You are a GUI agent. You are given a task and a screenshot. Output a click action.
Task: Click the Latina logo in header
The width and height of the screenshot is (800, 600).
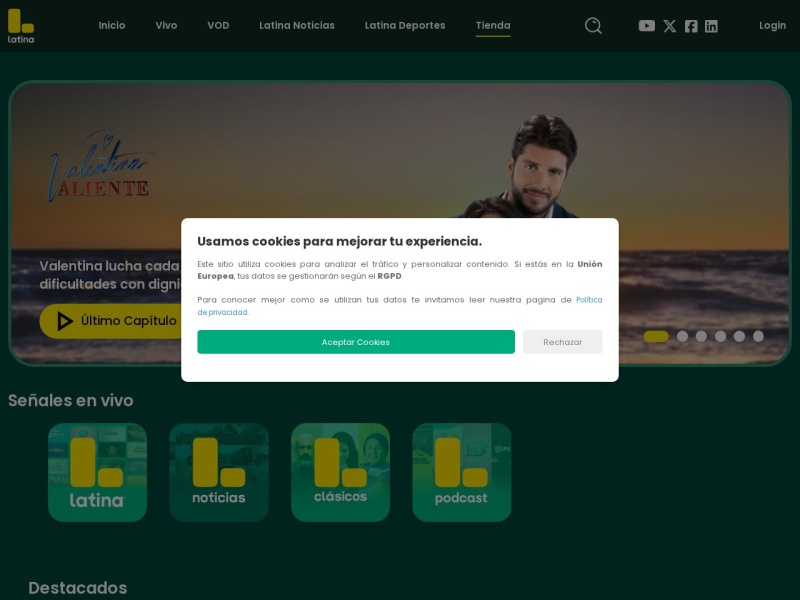pyautogui.click(x=21, y=26)
